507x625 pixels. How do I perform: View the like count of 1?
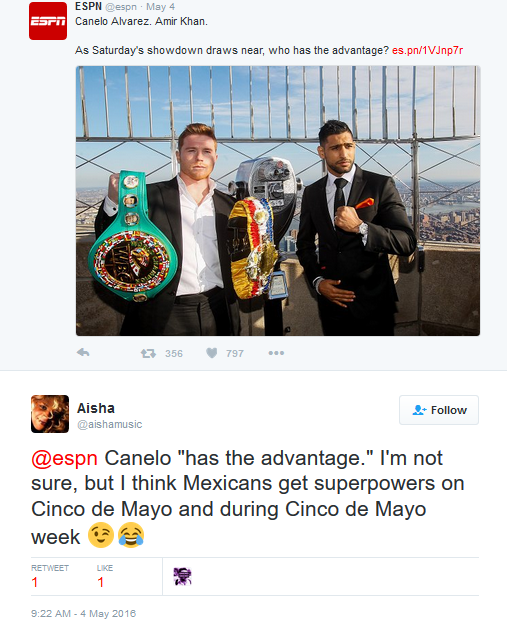point(100,582)
